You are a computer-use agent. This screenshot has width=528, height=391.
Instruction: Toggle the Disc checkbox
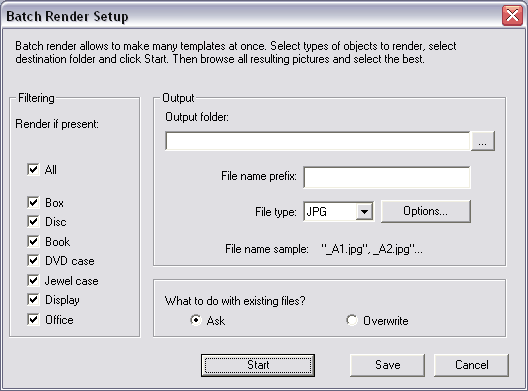pyautogui.click(x=33, y=222)
